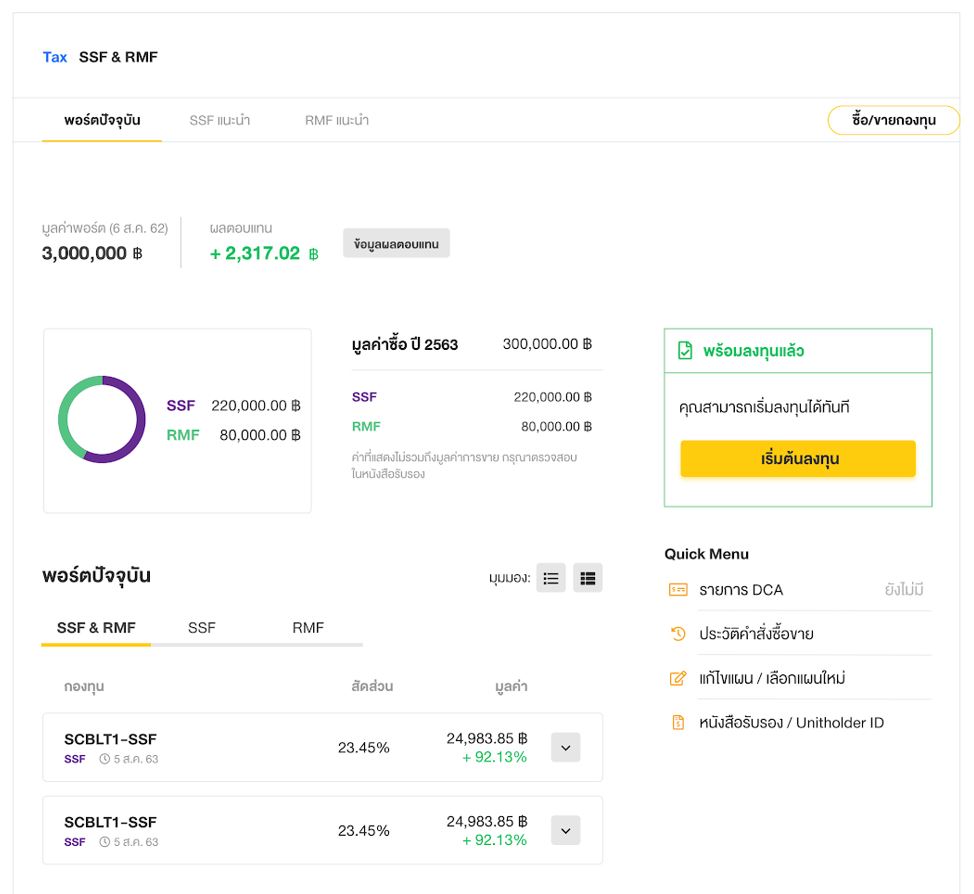Open the SSF แนะนำ tab

click(219, 120)
